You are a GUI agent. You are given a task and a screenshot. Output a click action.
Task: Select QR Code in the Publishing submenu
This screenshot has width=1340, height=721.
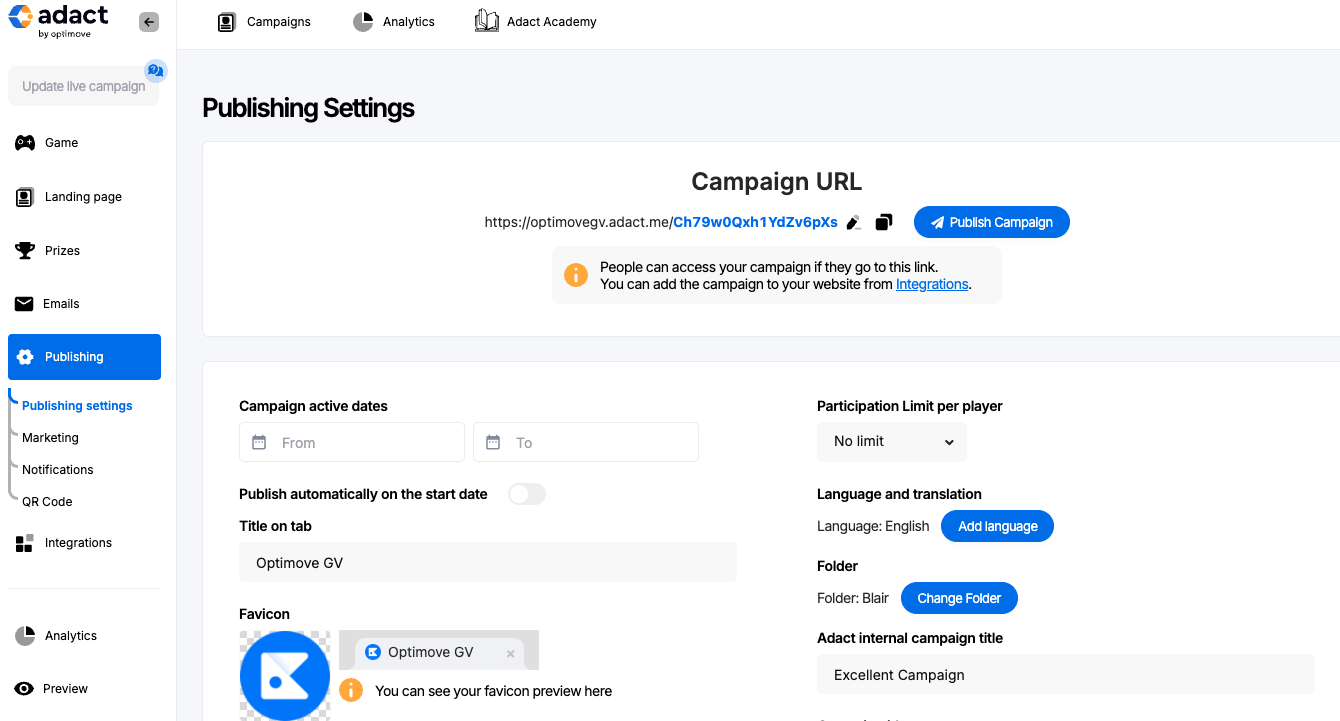pos(47,502)
